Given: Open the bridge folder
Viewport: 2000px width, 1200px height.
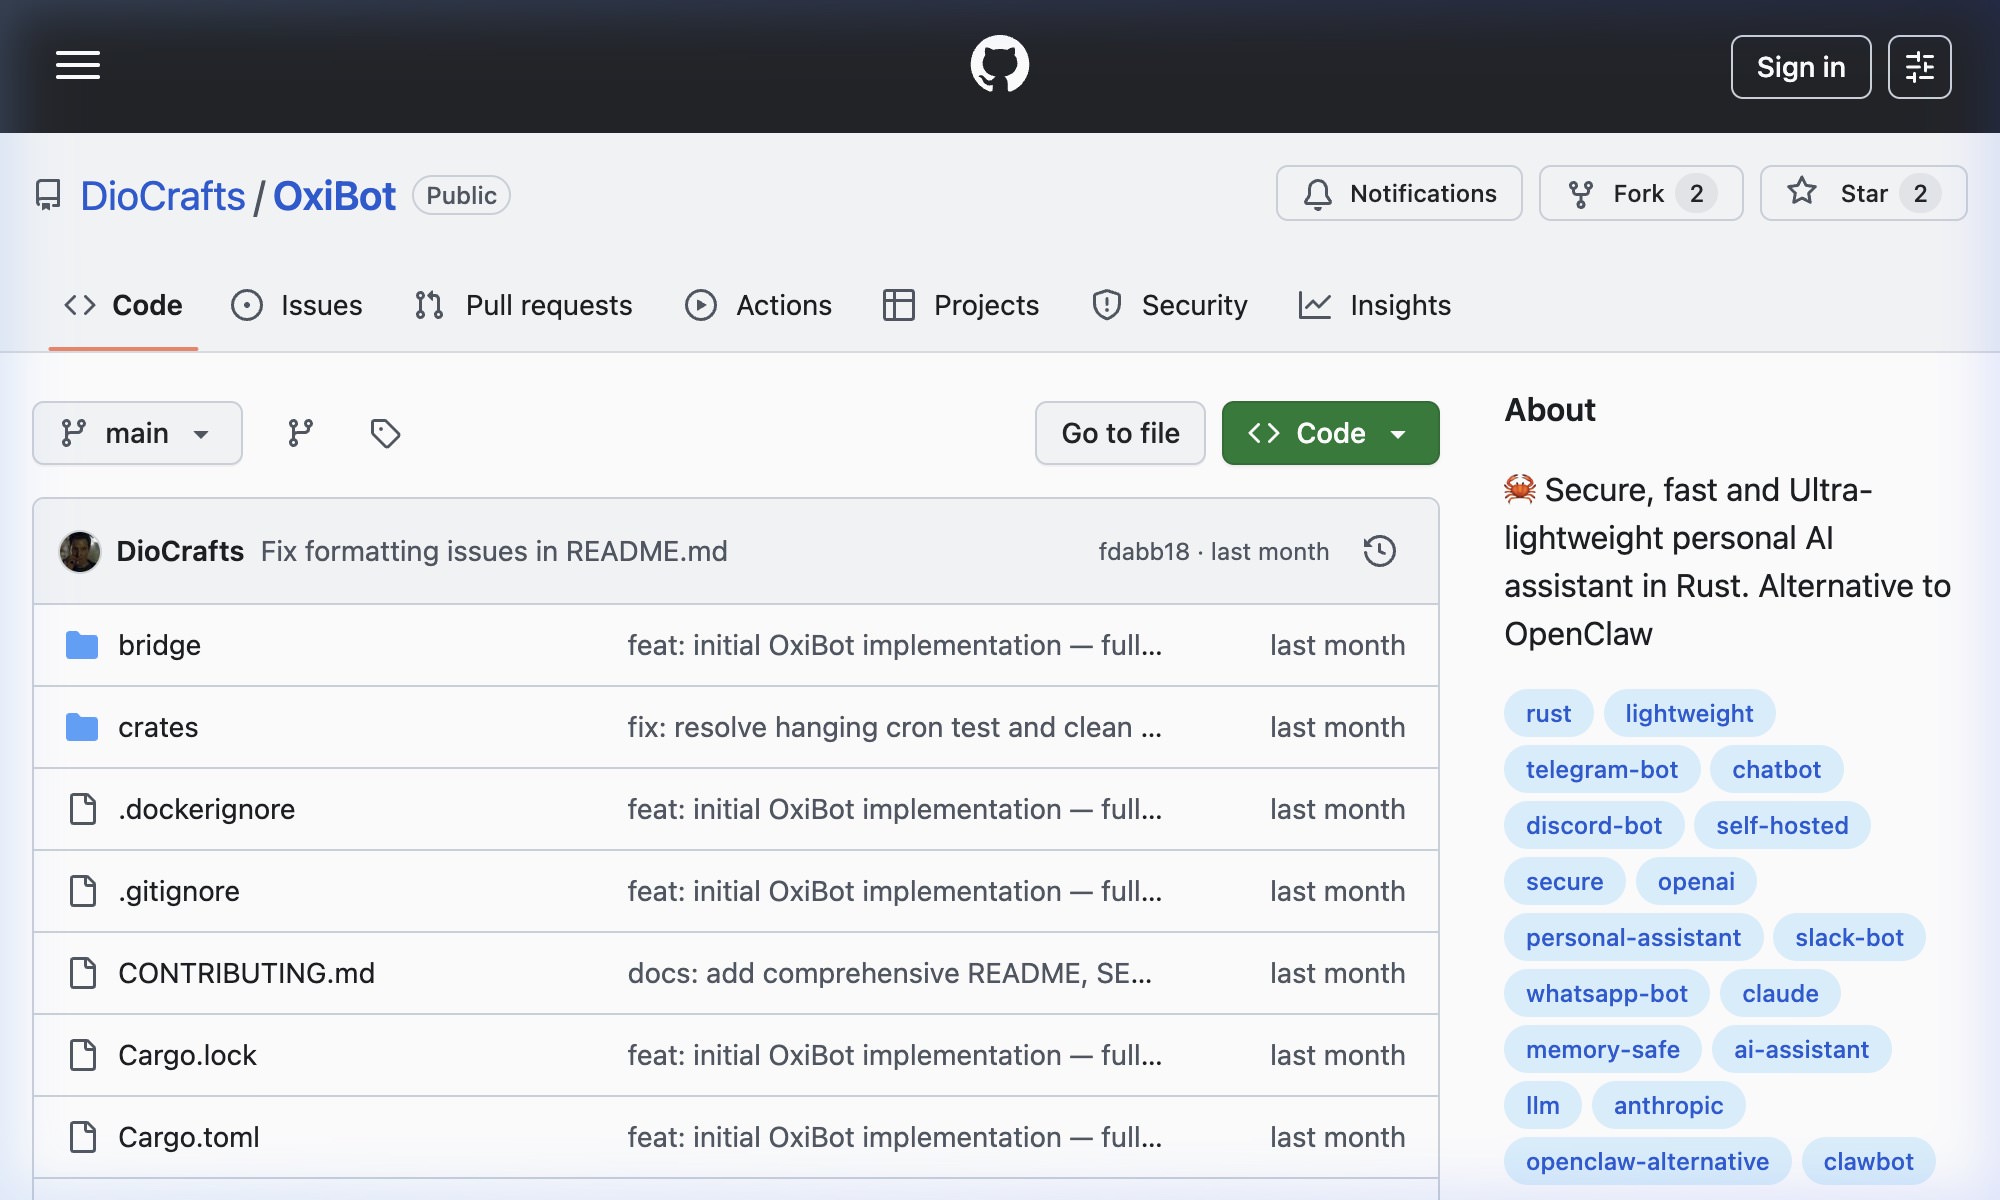Looking at the screenshot, I should coord(159,645).
